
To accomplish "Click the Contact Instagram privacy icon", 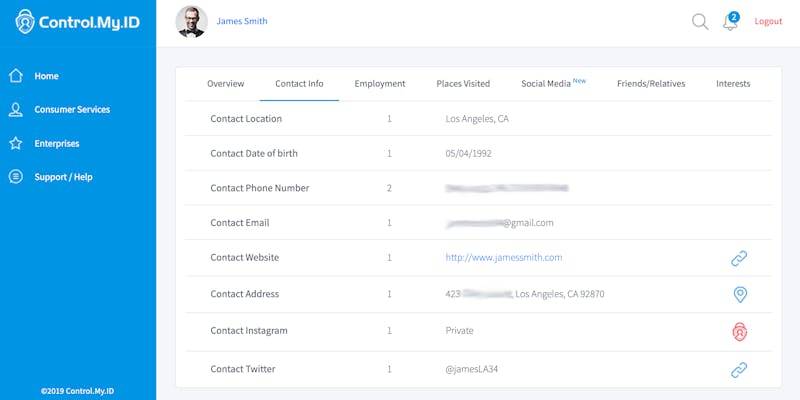I will pos(740,331).
